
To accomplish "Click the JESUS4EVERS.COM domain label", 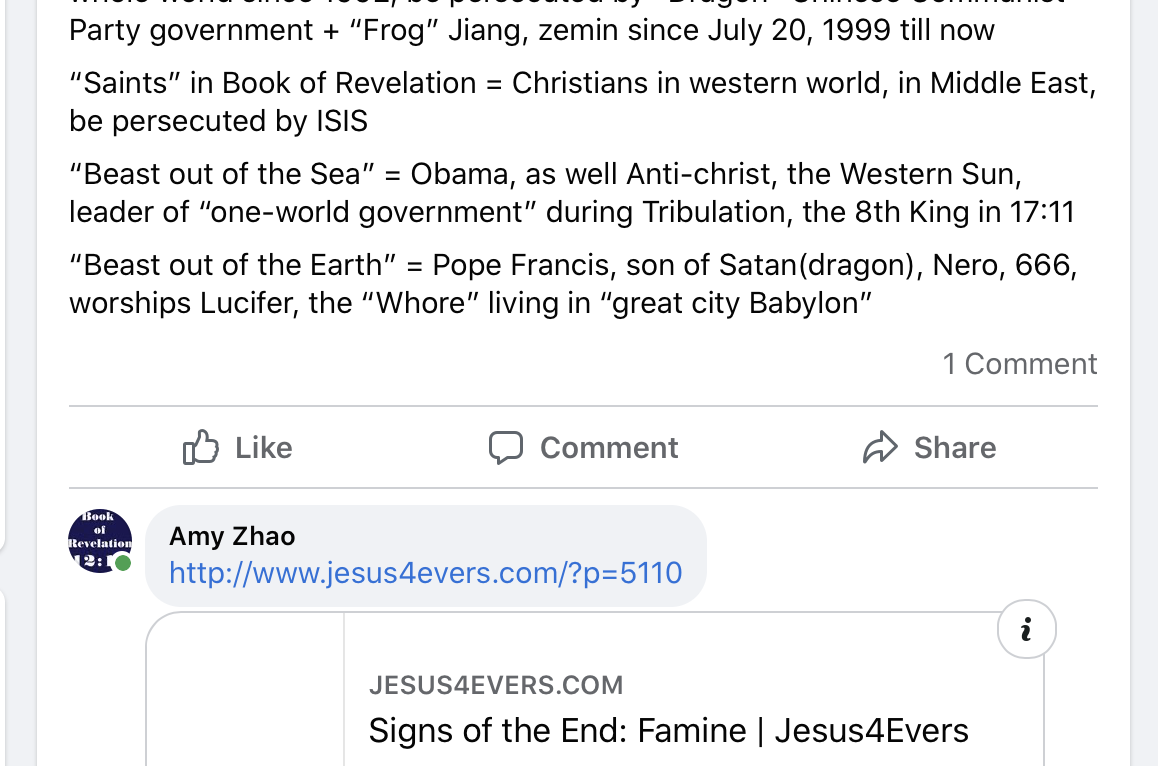I will 495,685.
